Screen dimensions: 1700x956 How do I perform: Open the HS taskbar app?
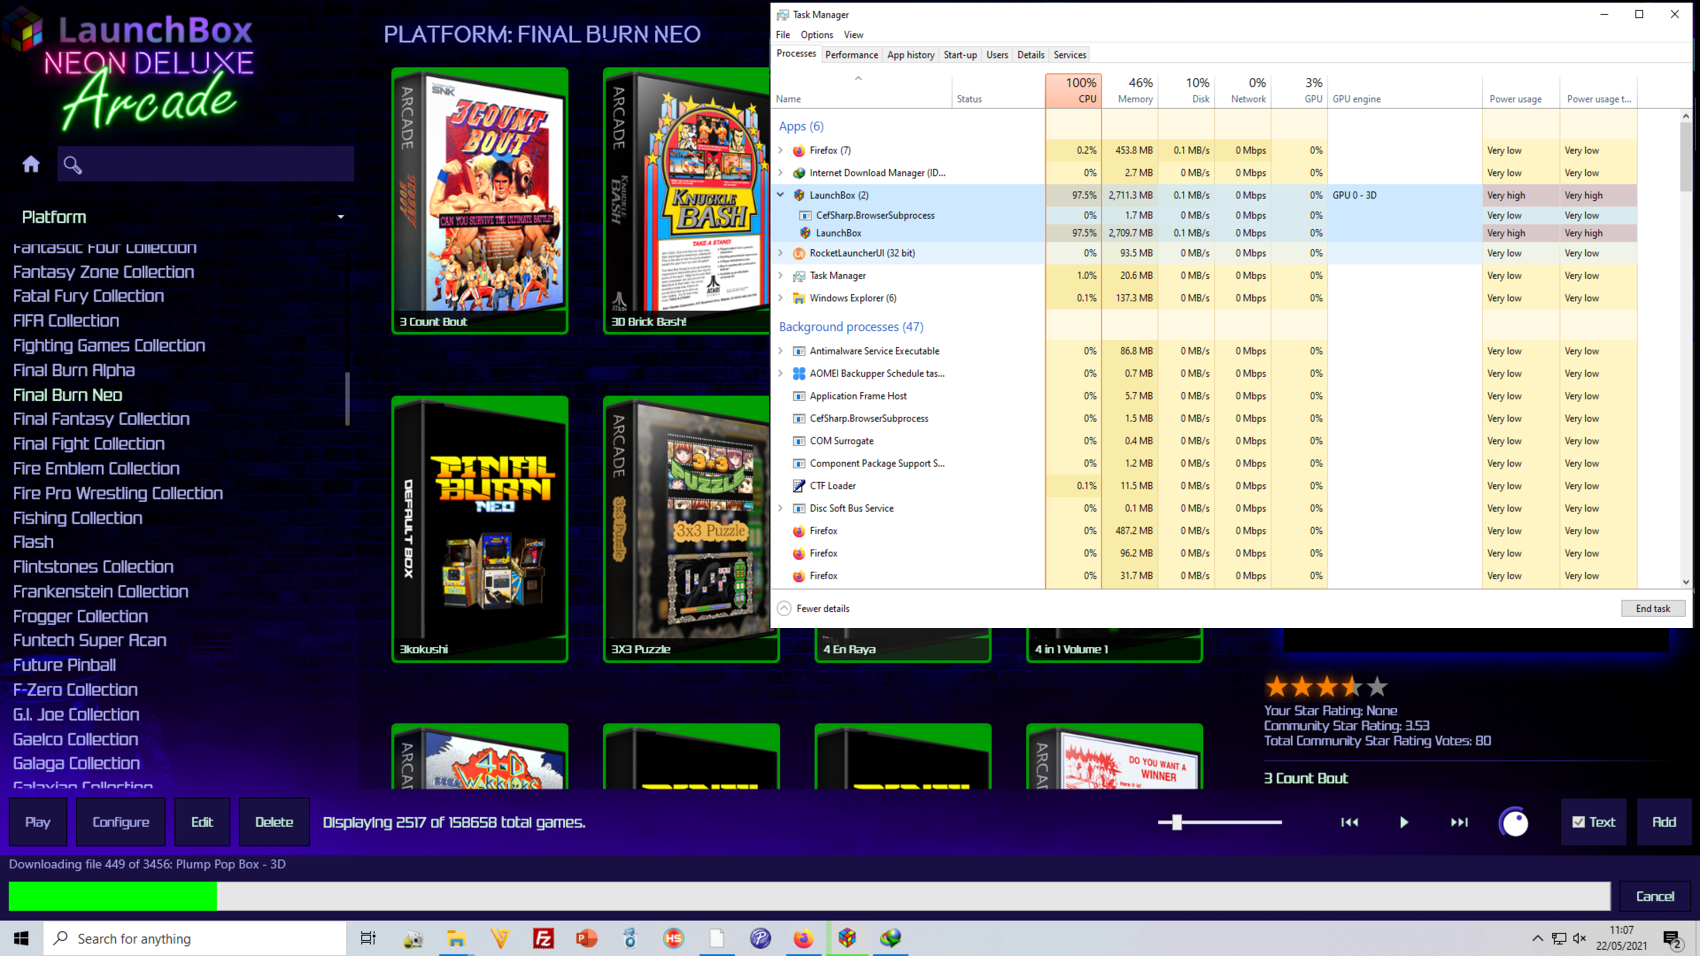coord(674,938)
